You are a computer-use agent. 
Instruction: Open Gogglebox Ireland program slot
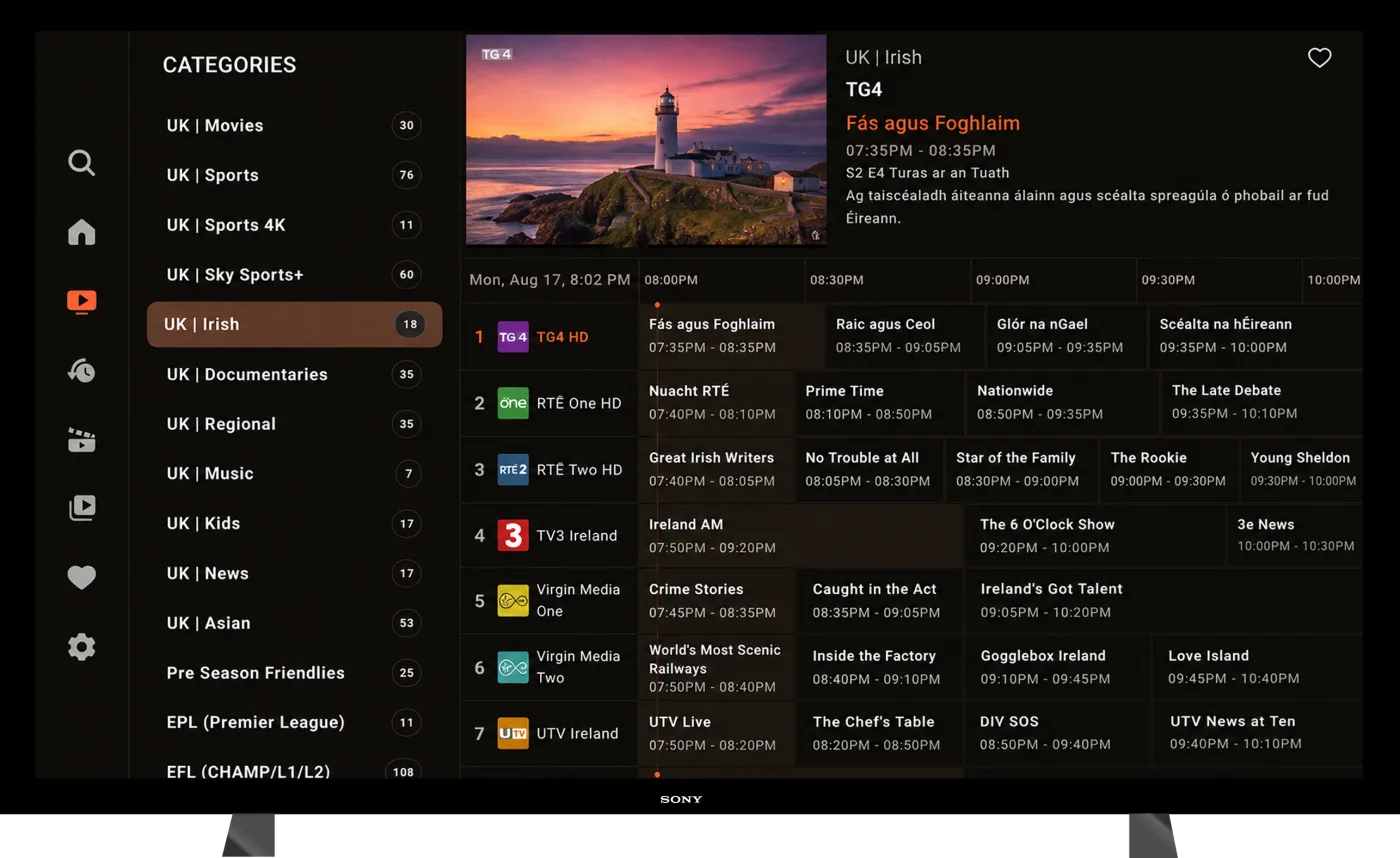[1058, 667]
